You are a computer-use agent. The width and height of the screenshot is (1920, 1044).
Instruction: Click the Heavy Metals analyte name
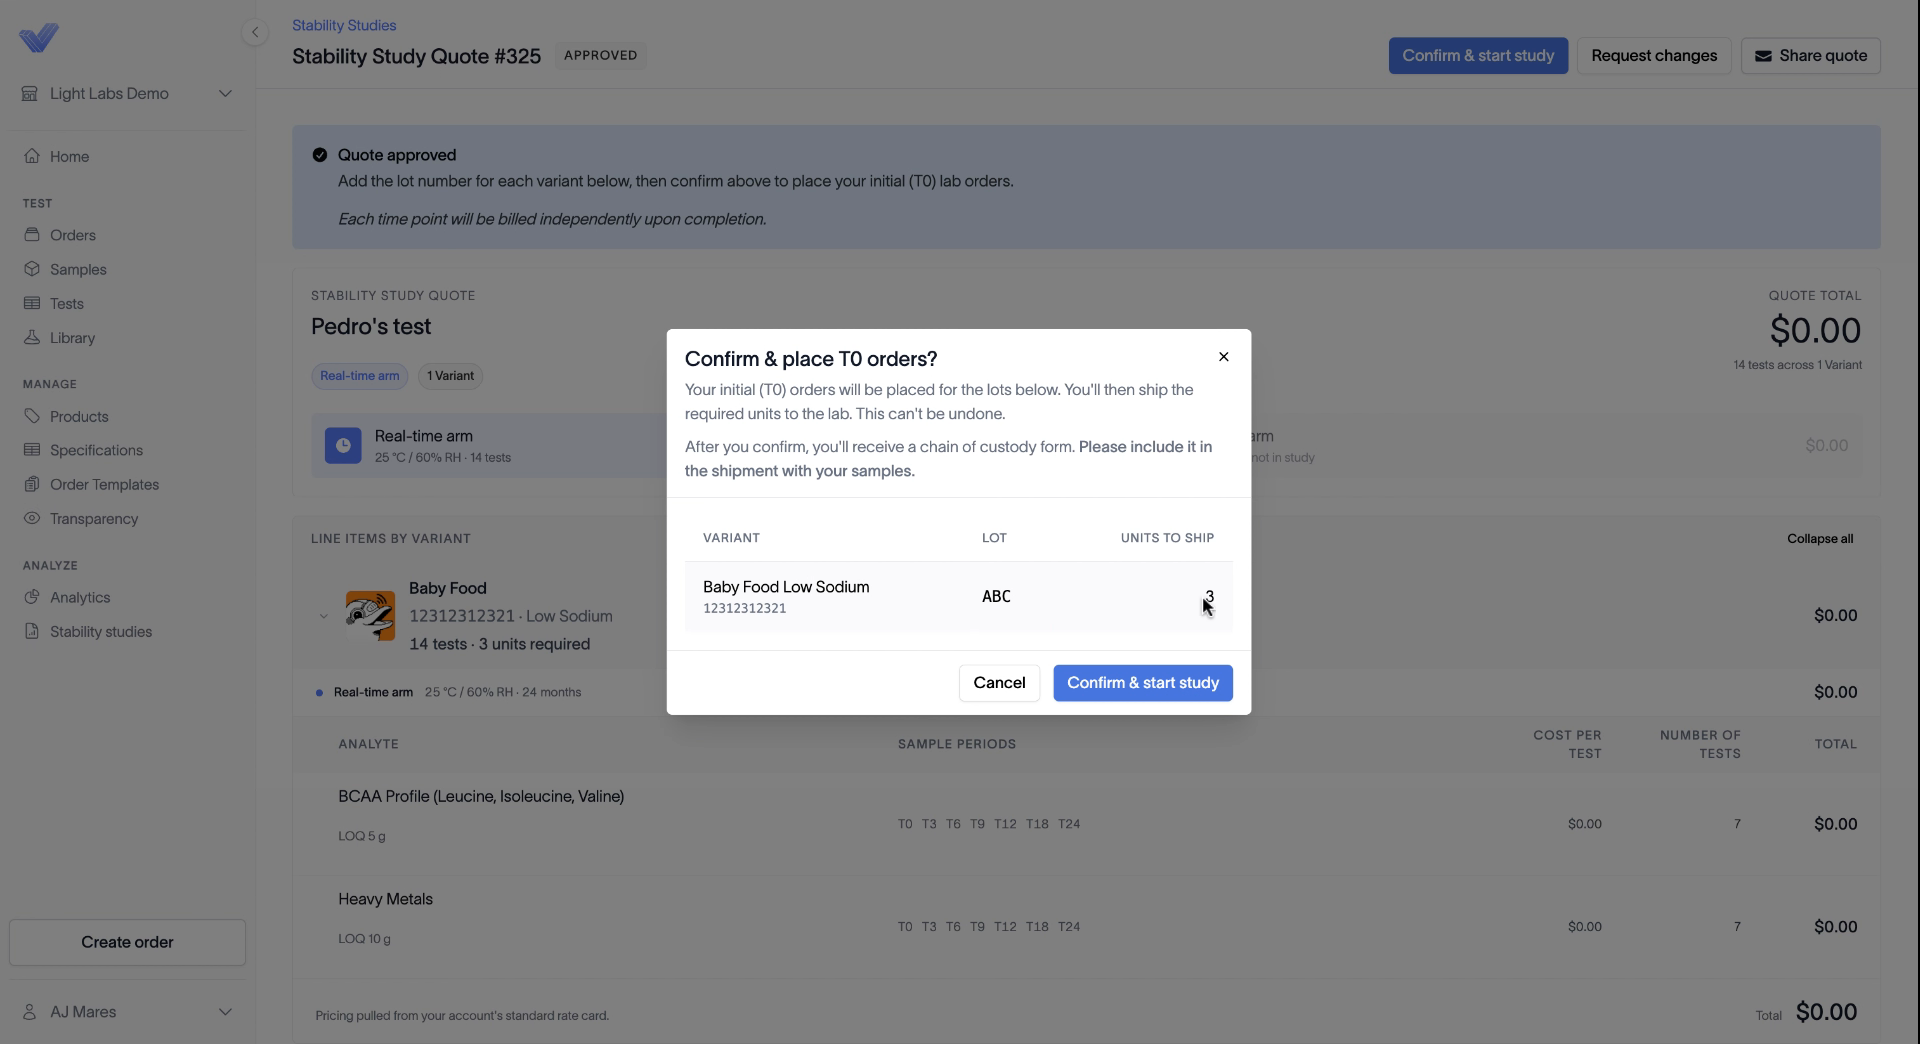click(385, 899)
